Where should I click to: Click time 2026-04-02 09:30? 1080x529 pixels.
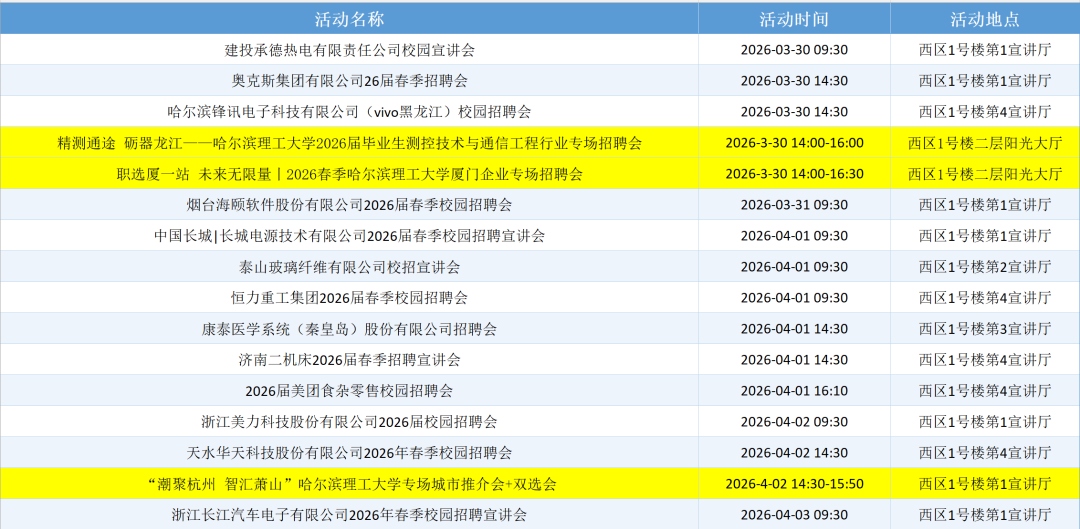[x=794, y=422]
